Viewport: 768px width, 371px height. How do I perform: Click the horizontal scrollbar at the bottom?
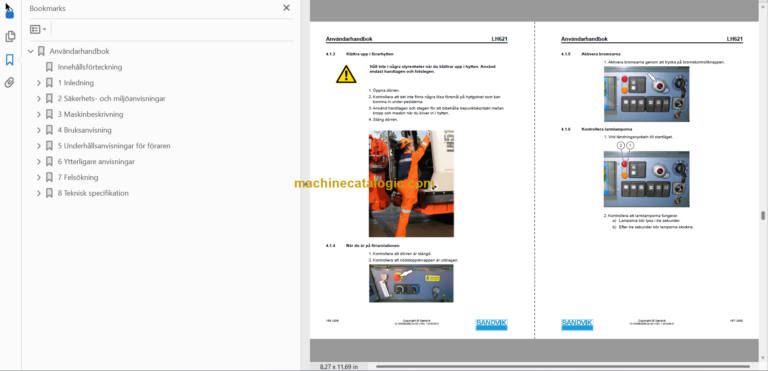click(x=563, y=366)
